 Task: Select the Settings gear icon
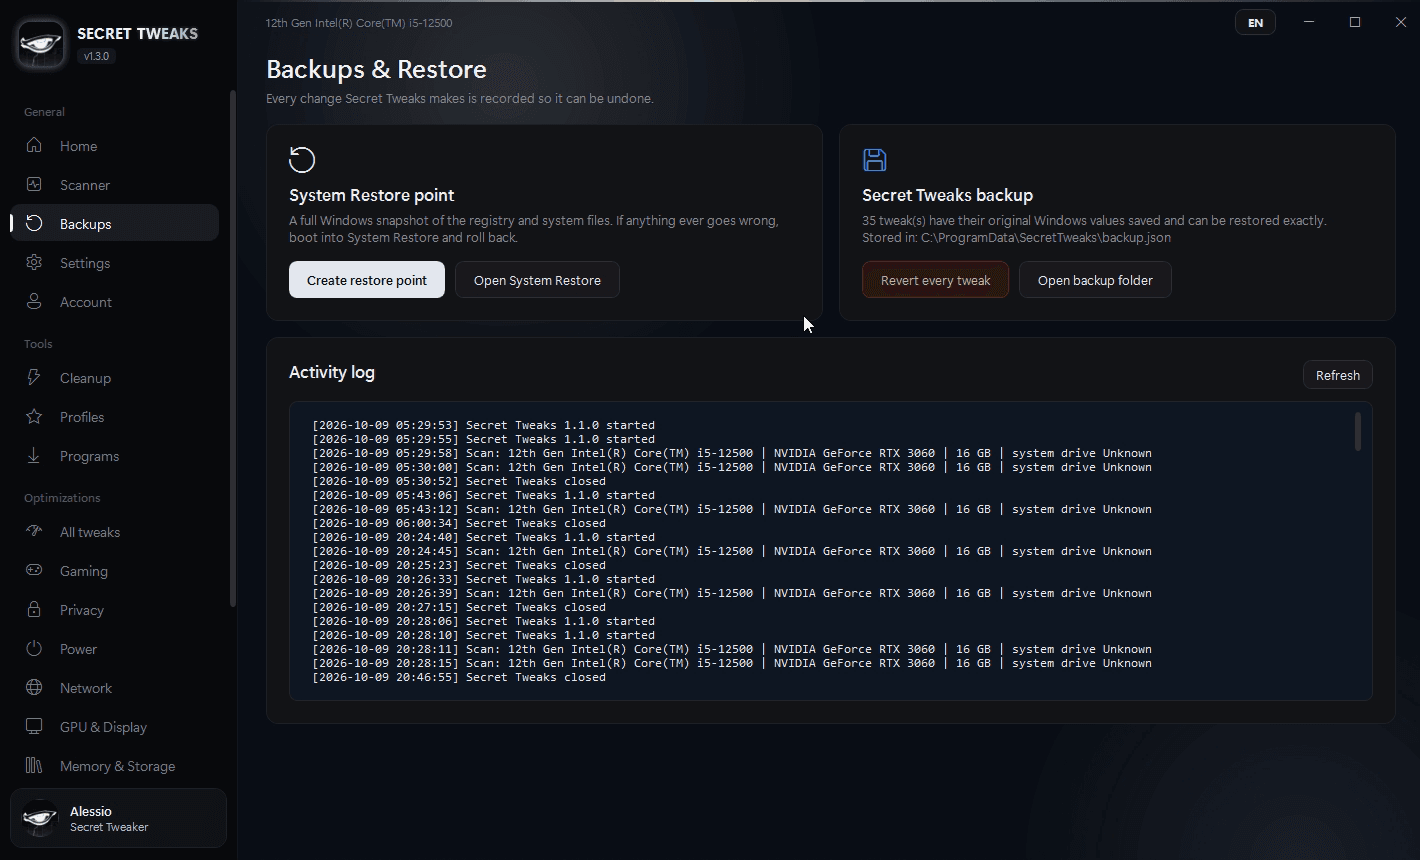pos(34,263)
